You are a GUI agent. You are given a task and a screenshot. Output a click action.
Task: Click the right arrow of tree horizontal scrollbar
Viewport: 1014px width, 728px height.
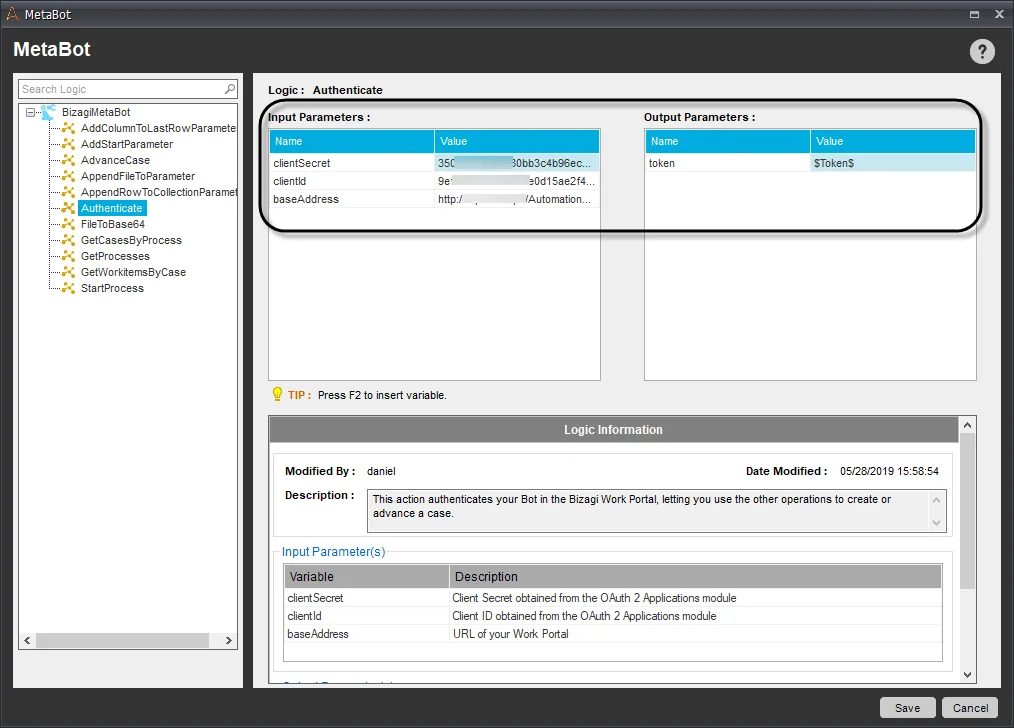(x=228, y=640)
